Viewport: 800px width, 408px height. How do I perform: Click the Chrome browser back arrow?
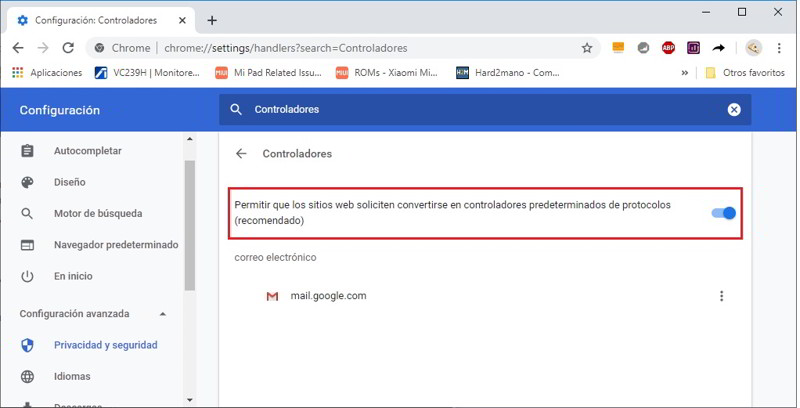18,48
